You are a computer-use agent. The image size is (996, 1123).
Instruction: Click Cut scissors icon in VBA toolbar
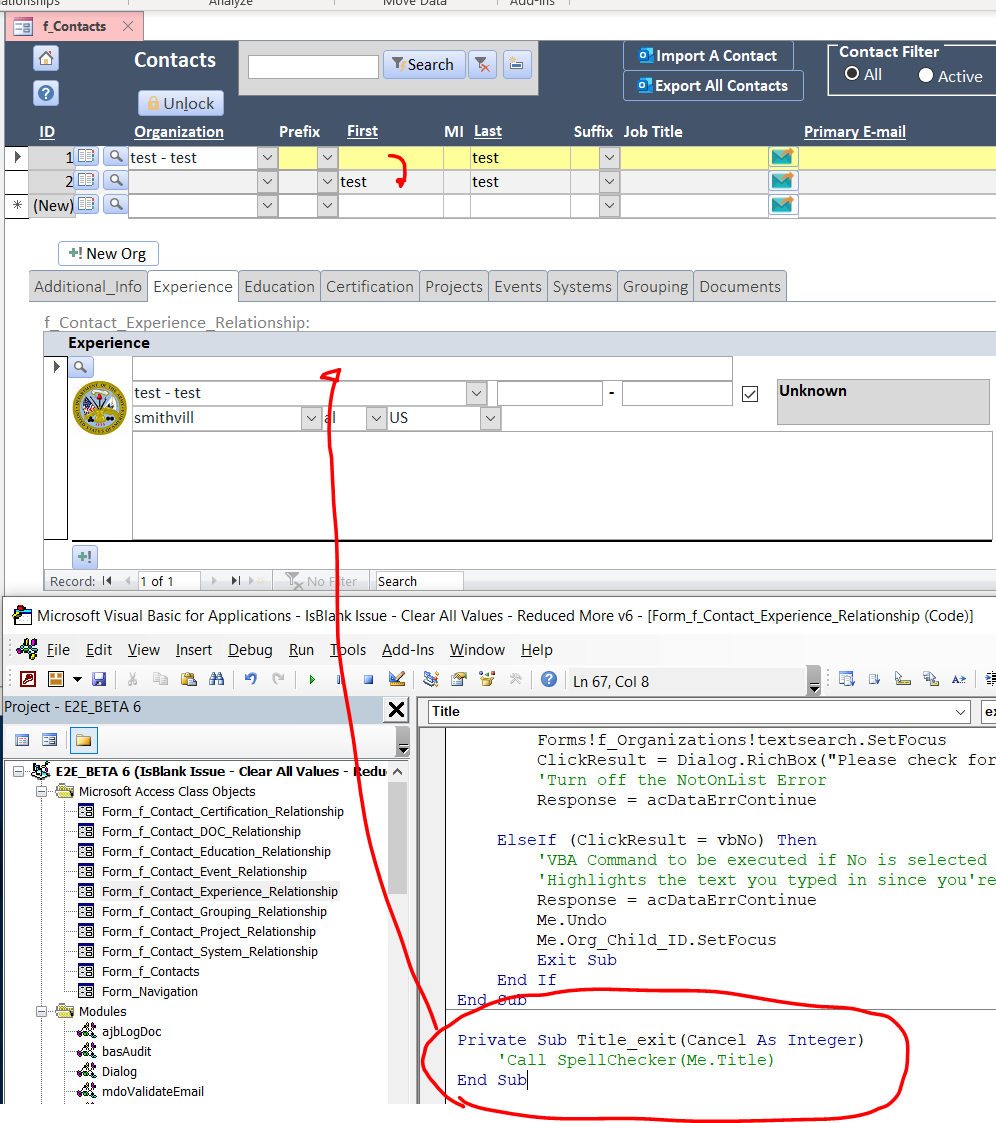[132, 679]
